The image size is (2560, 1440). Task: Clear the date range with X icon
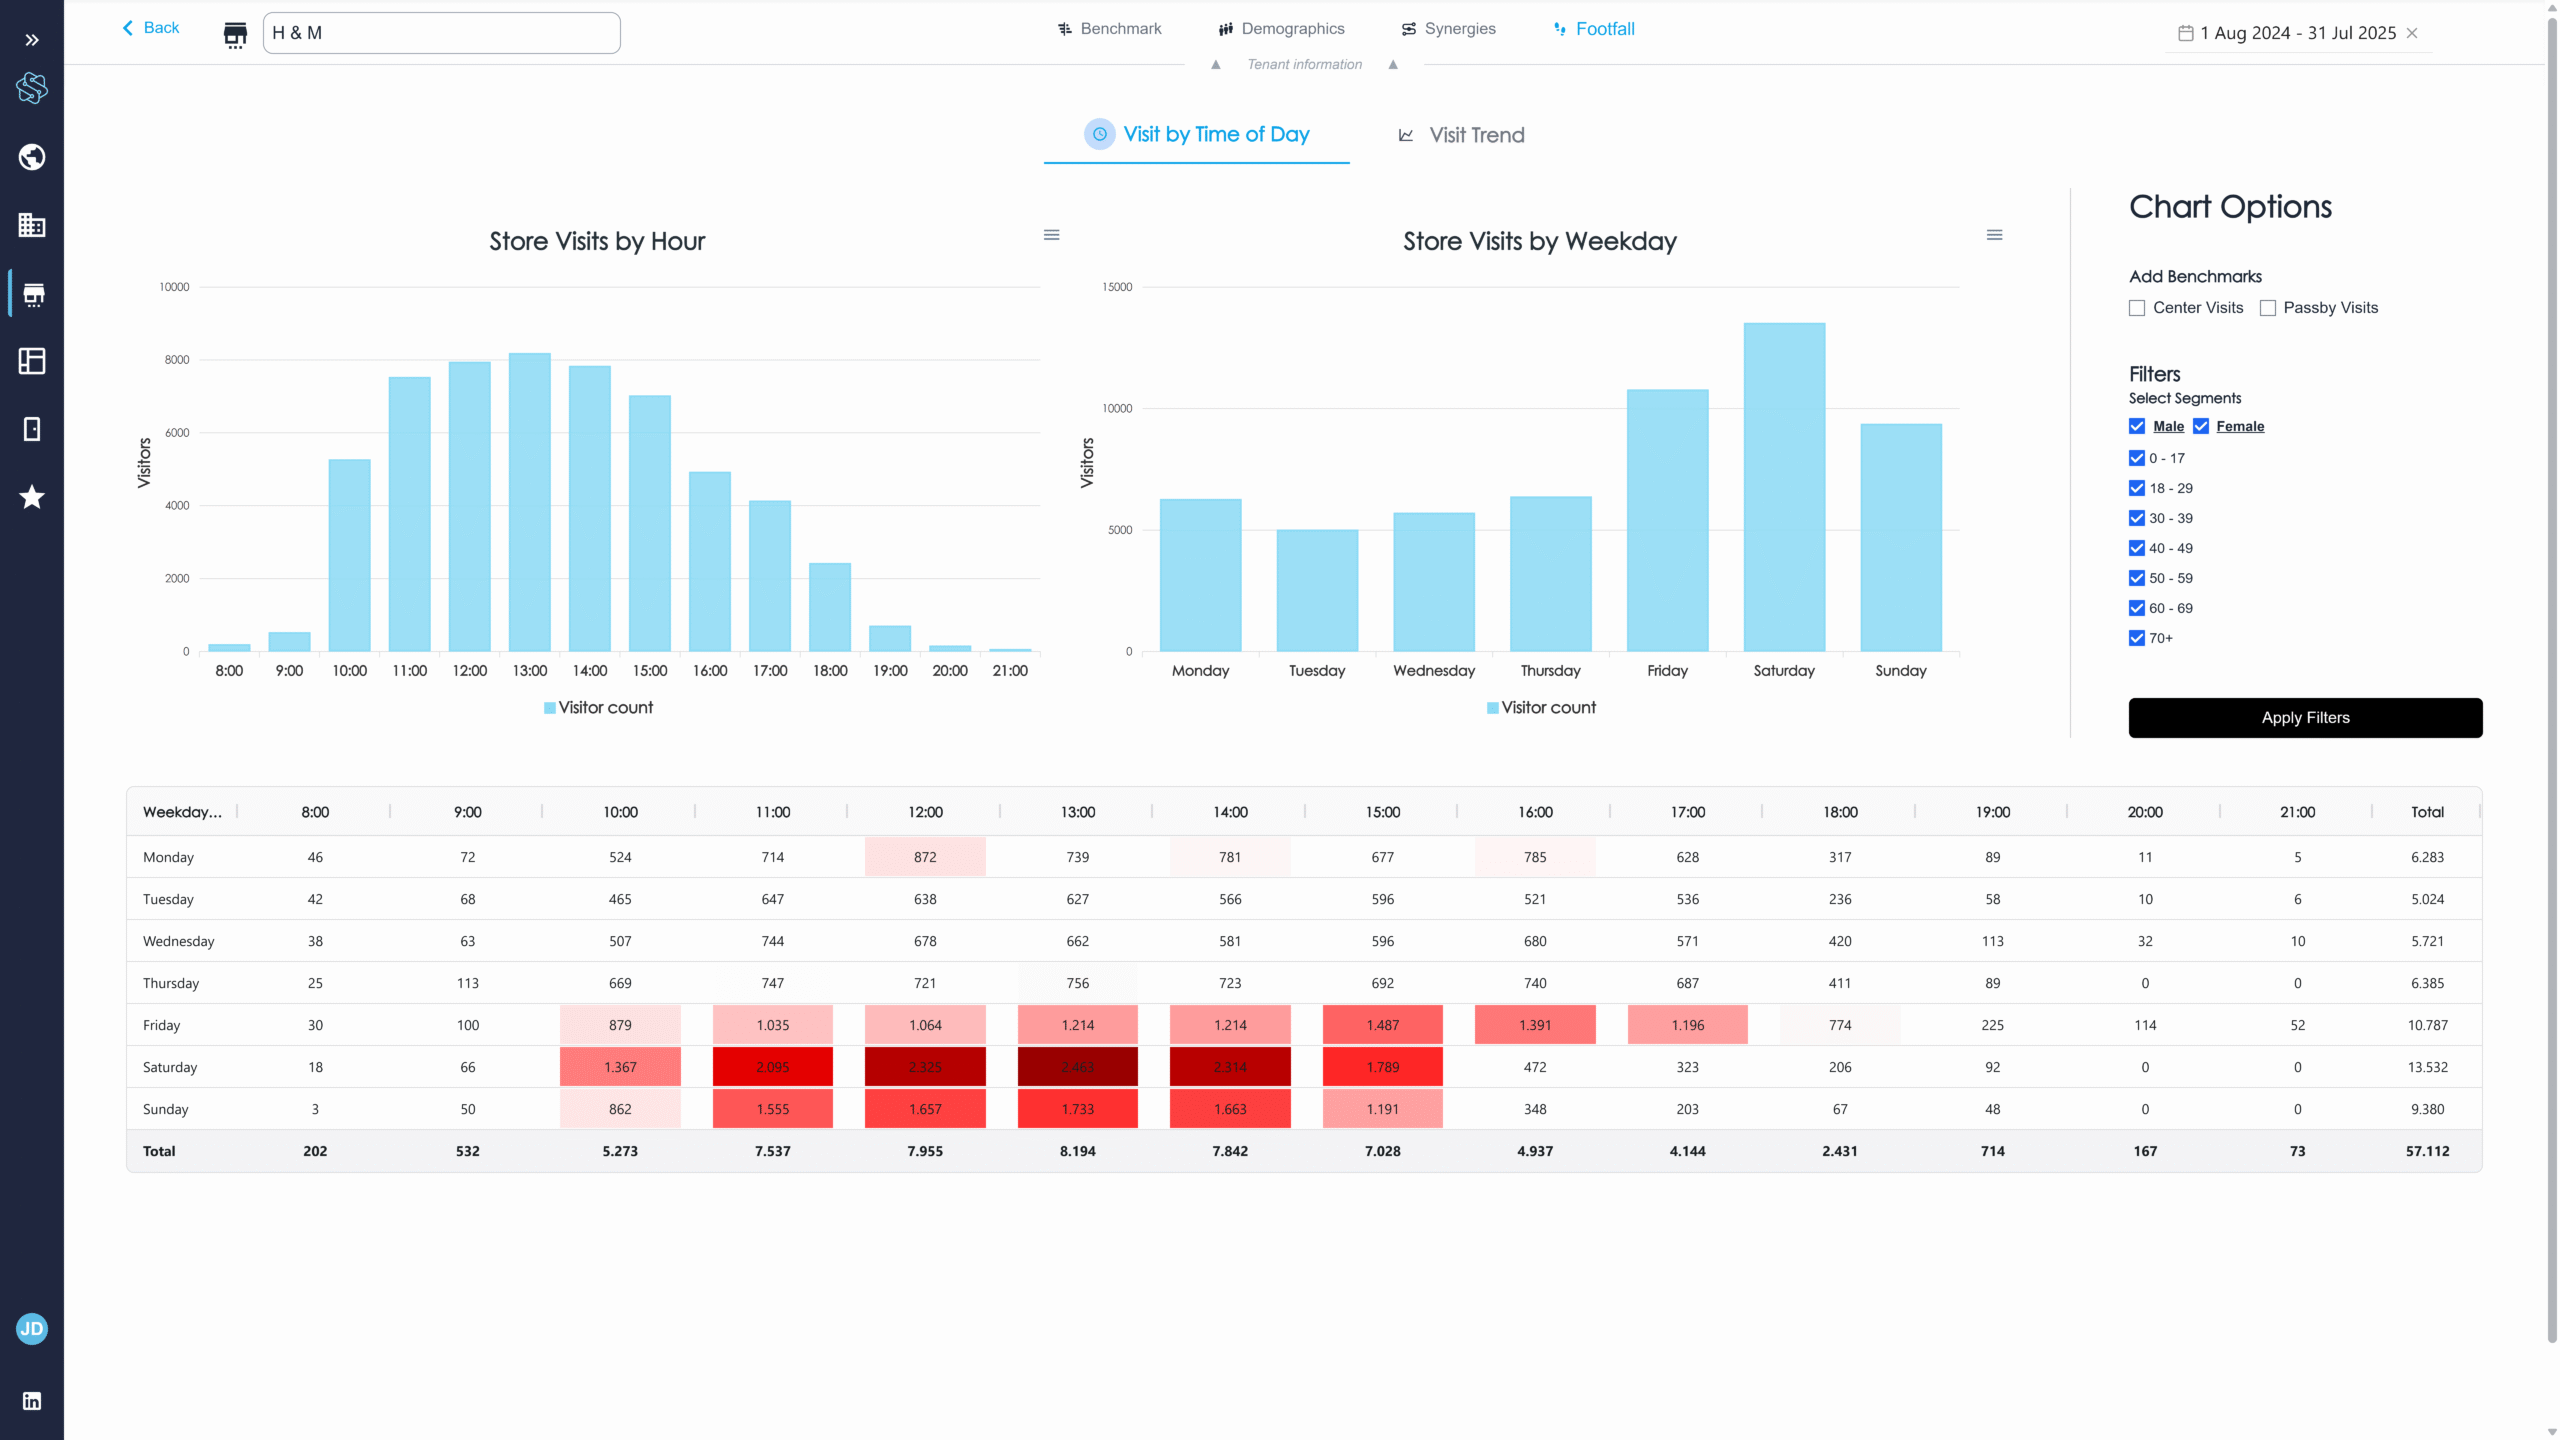point(2412,33)
